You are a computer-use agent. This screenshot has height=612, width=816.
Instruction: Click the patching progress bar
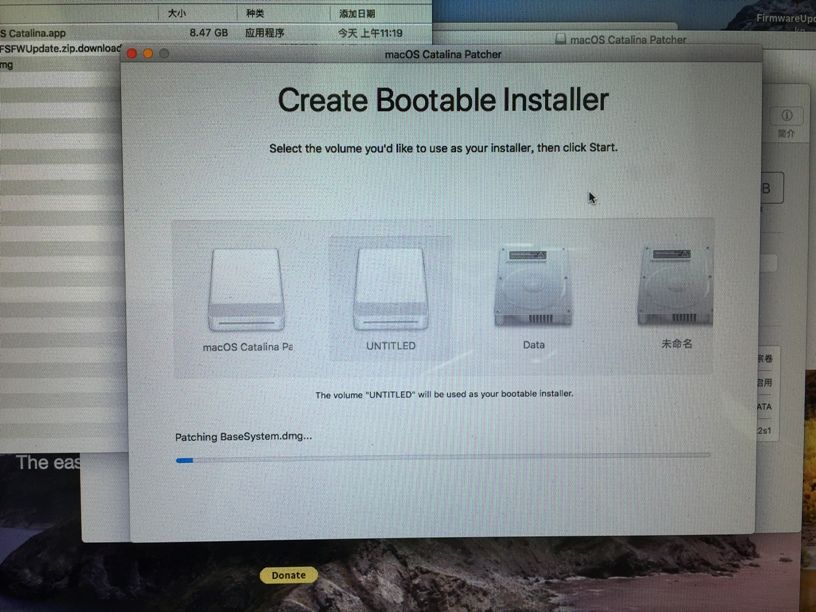click(443, 458)
